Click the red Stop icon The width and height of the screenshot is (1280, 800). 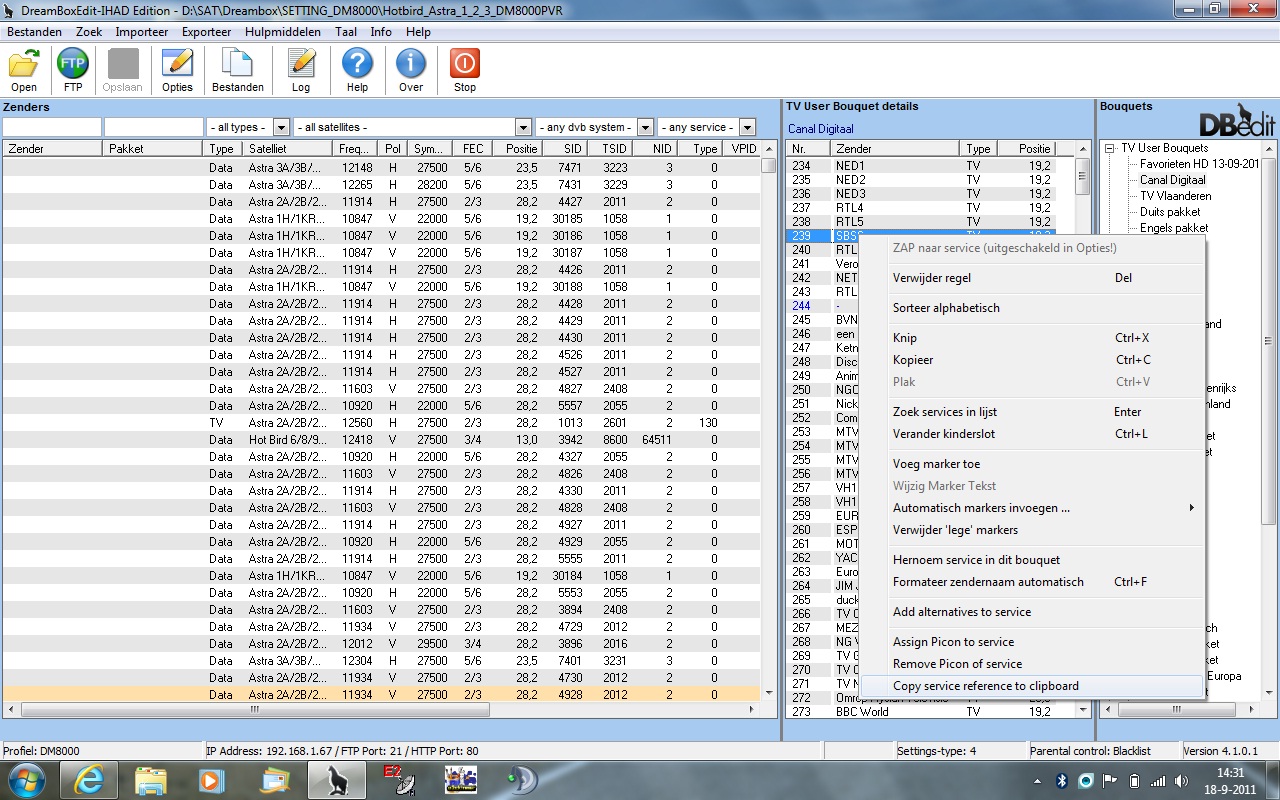[x=465, y=70]
